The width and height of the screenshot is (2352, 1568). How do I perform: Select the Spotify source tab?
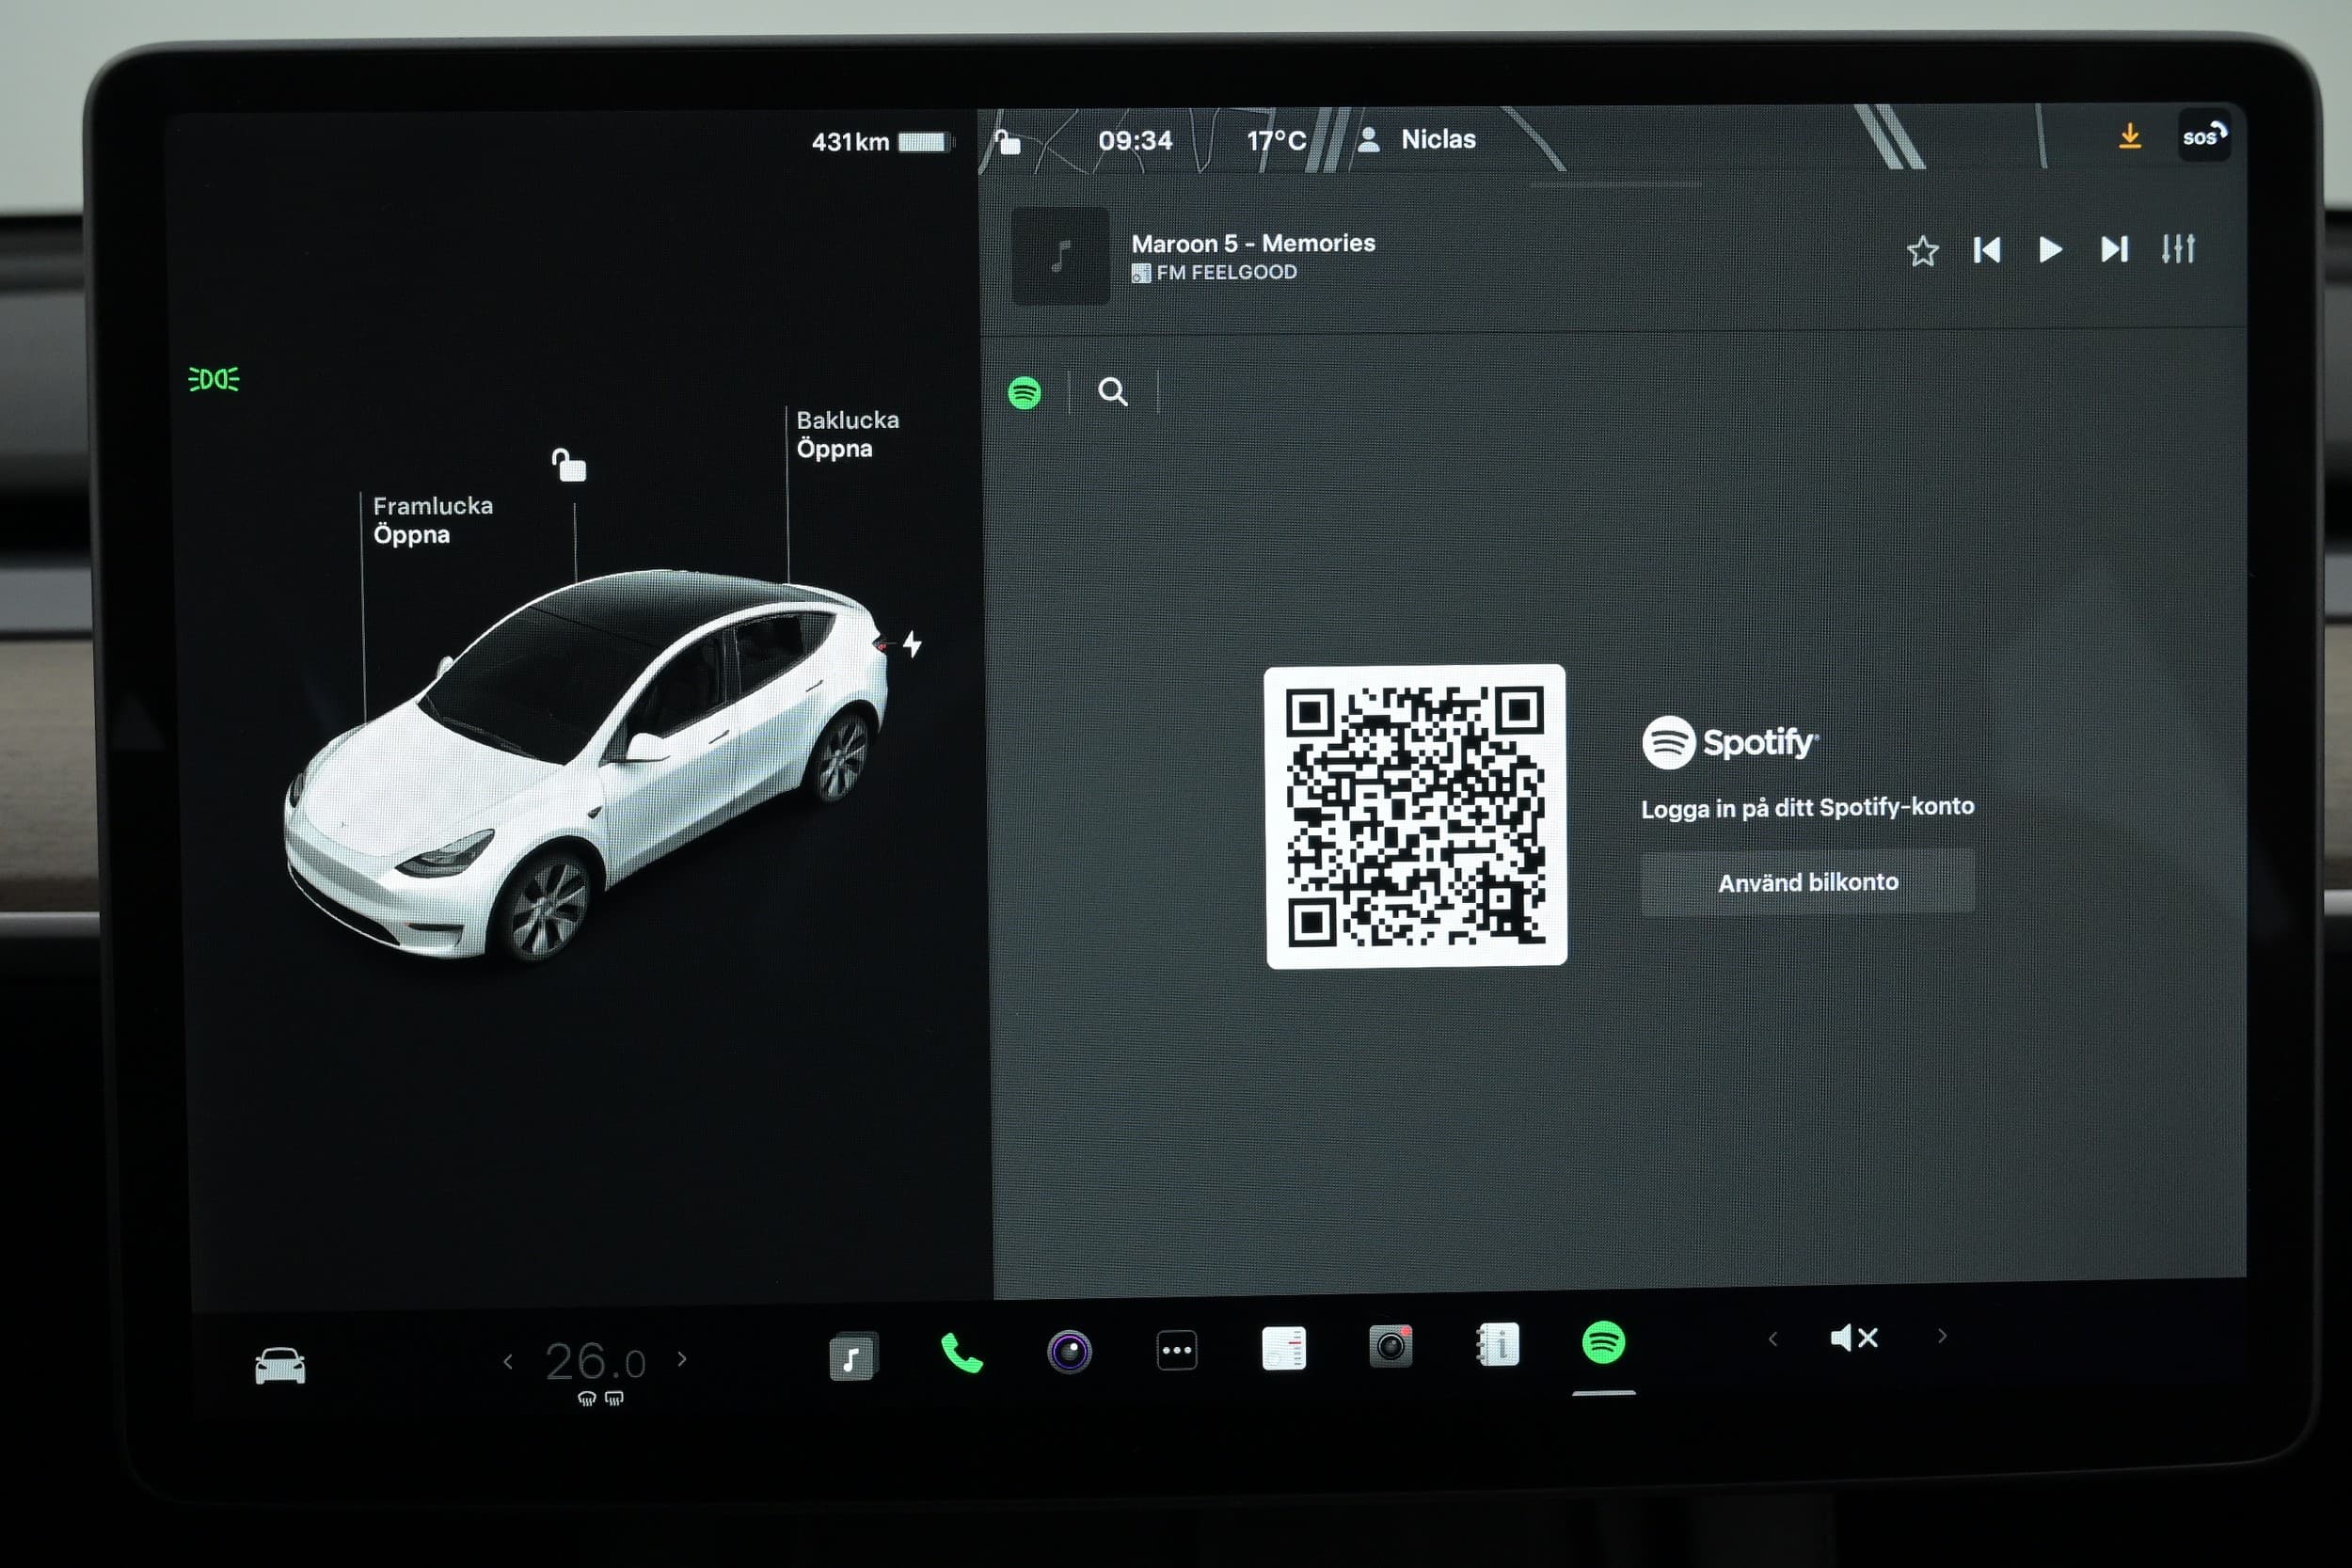coord(1024,393)
